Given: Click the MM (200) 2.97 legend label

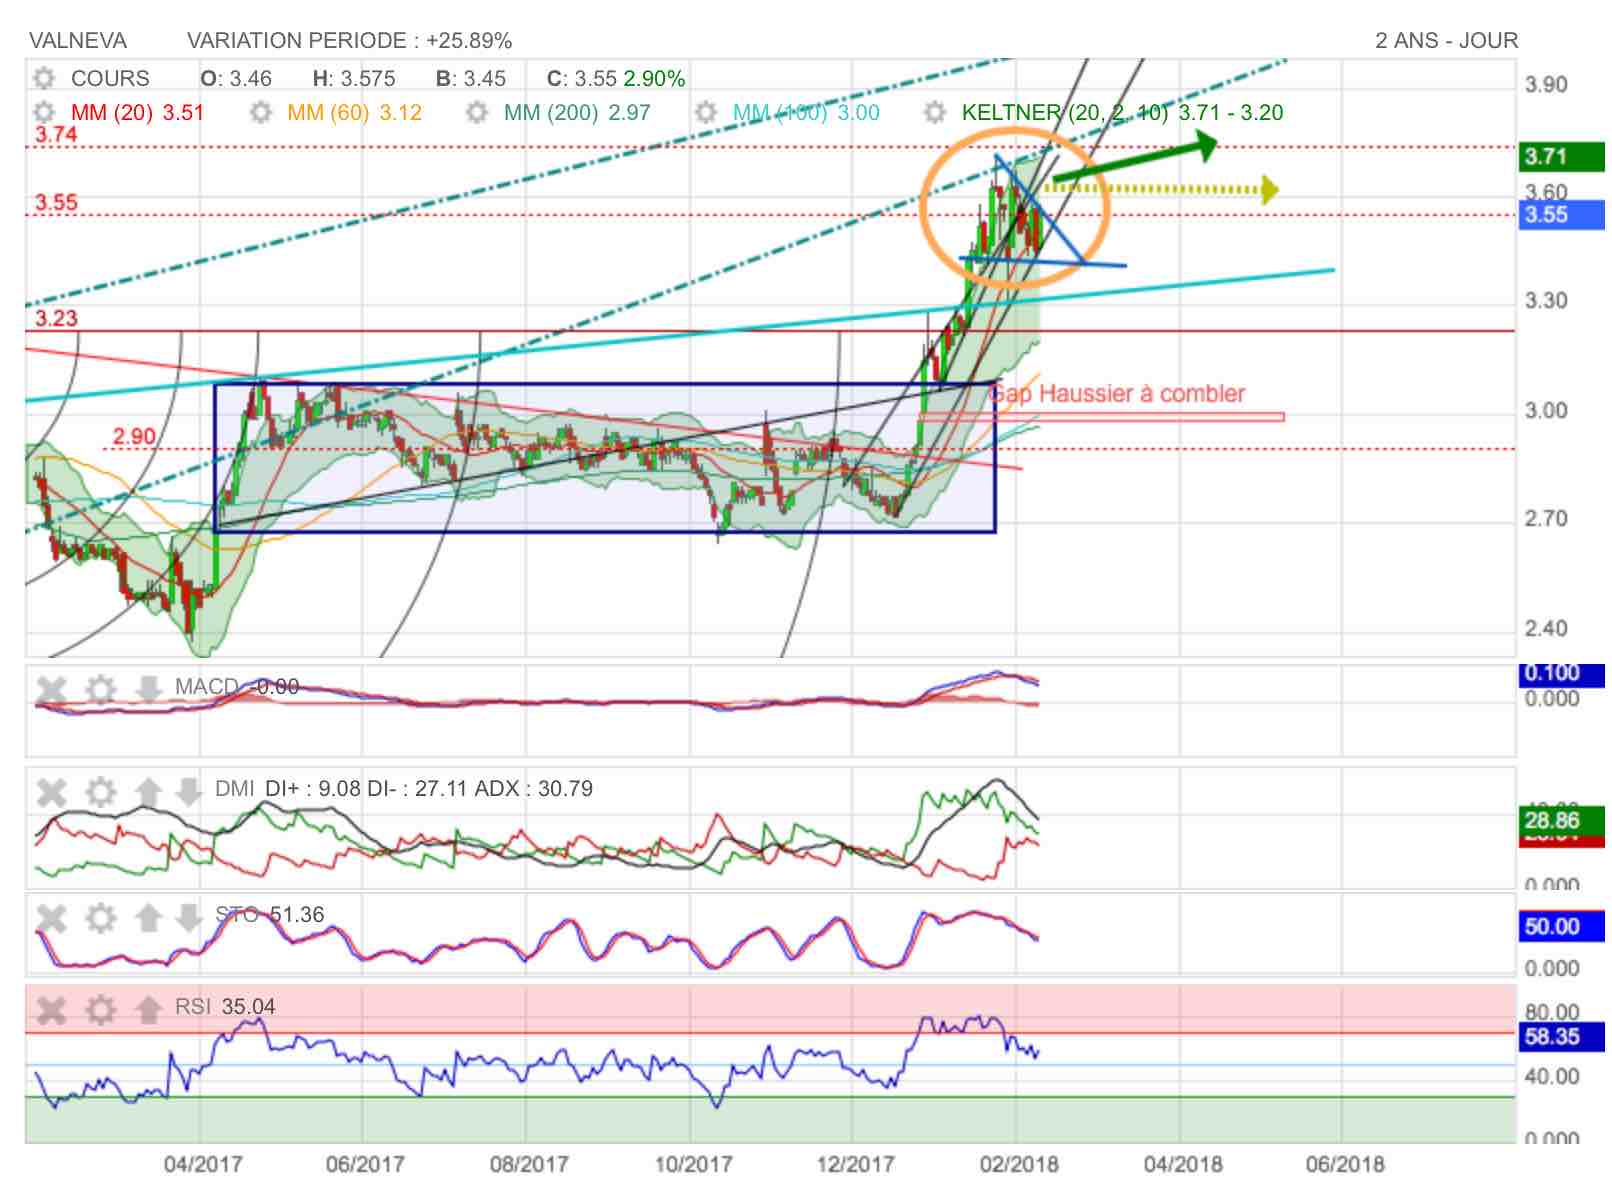Looking at the screenshot, I should (x=577, y=112).
